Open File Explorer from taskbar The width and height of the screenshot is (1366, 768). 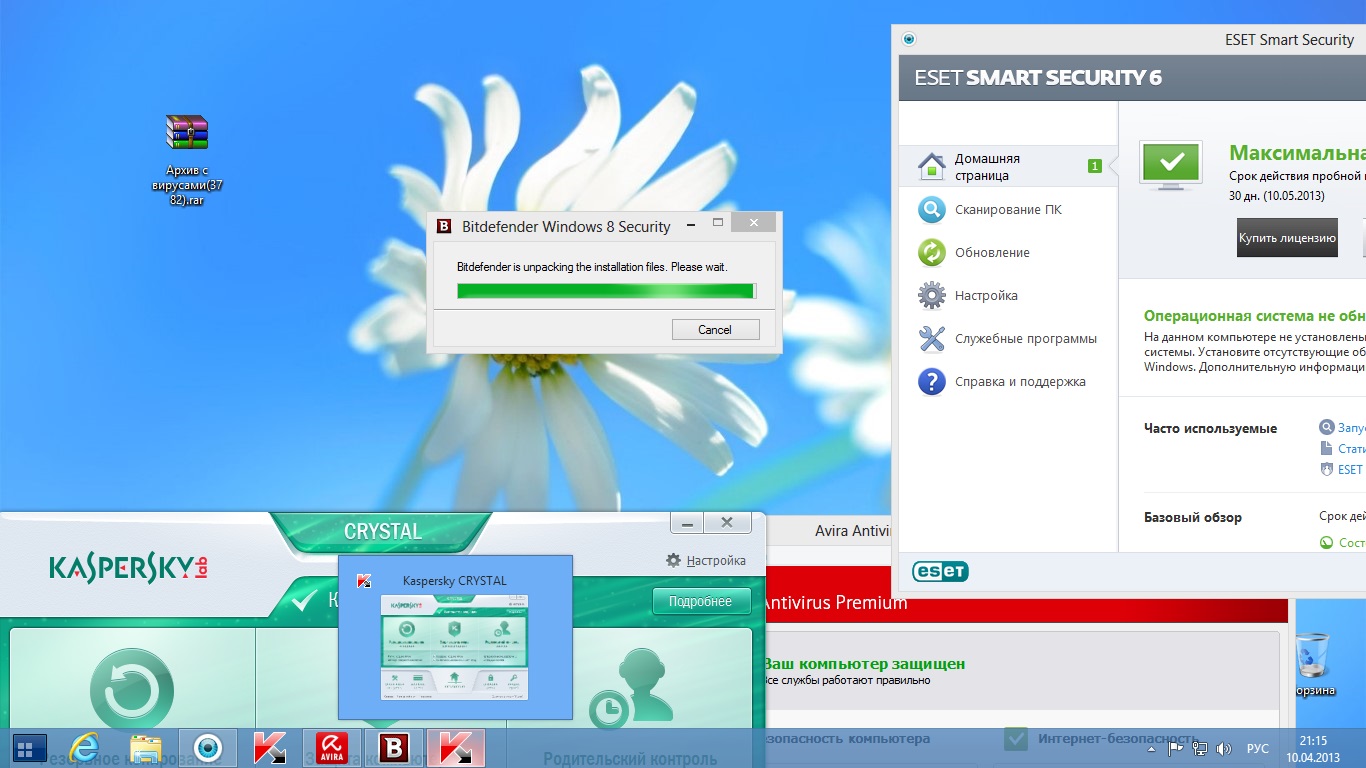tap(146, 748)
